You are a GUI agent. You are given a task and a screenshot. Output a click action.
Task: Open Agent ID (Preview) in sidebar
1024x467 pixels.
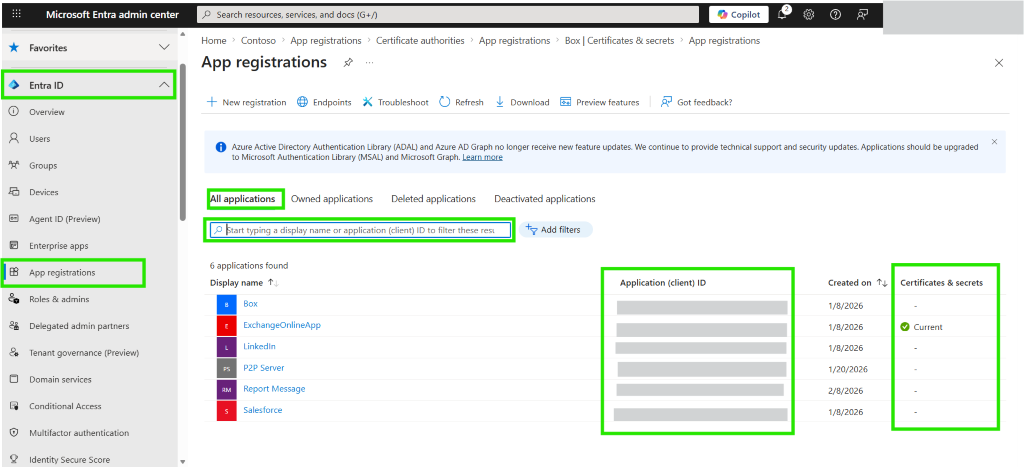(65, 219)
